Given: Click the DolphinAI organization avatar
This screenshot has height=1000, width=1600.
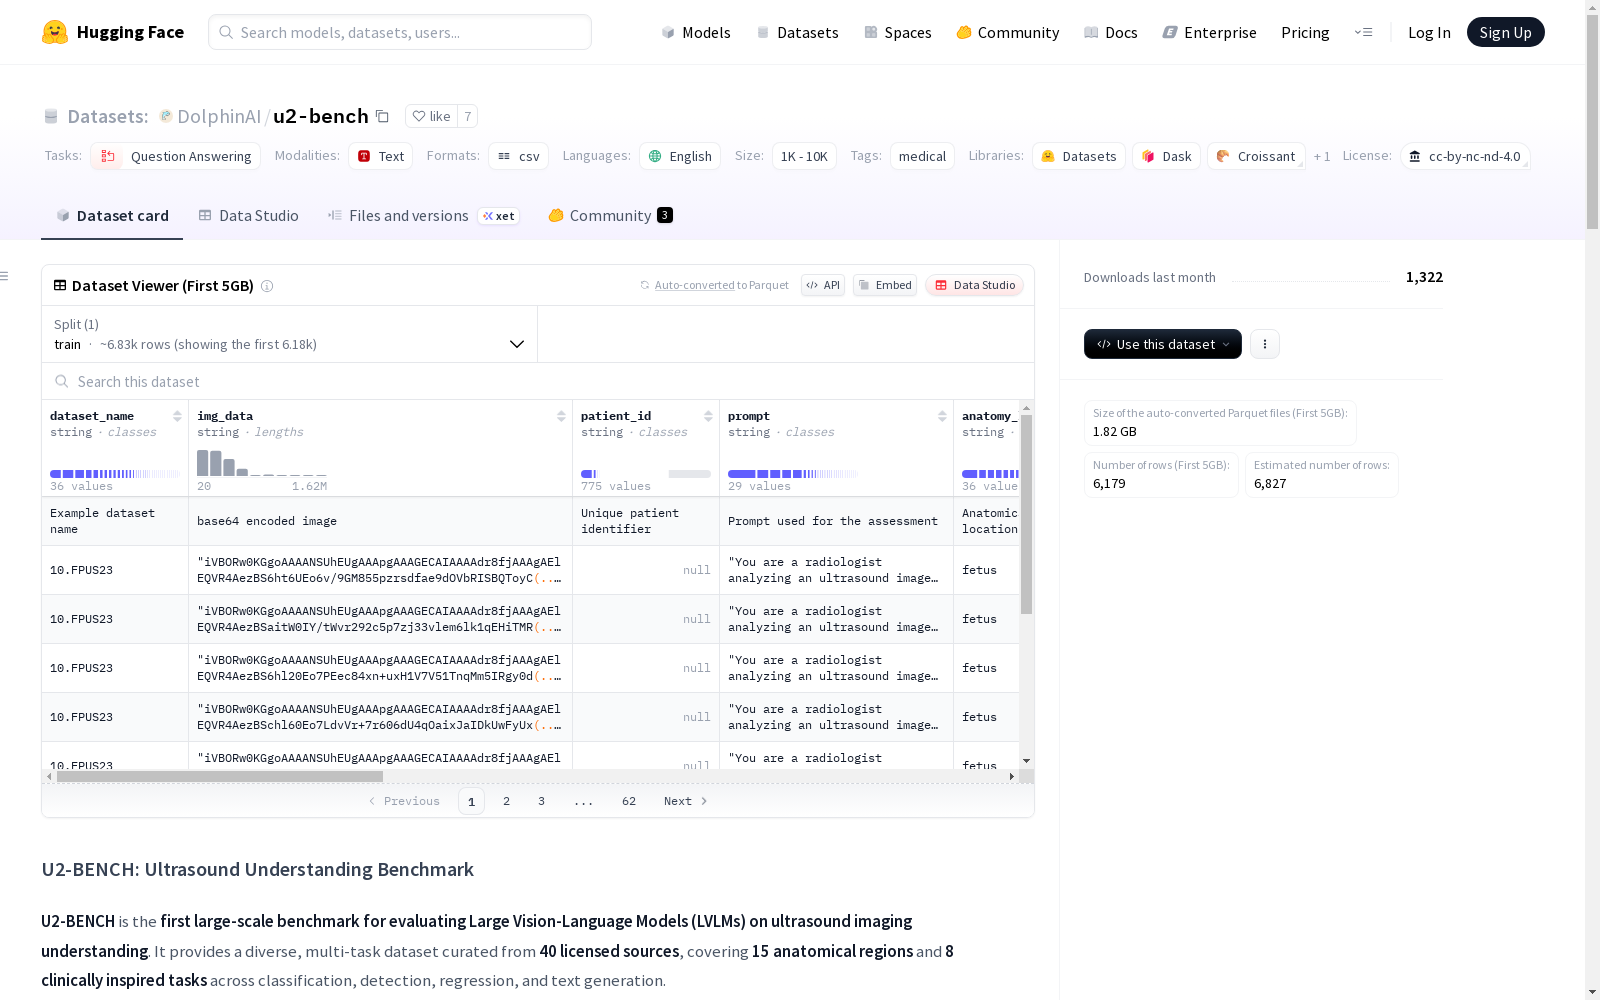Looking at the screenshot, I should click(166, 116).
